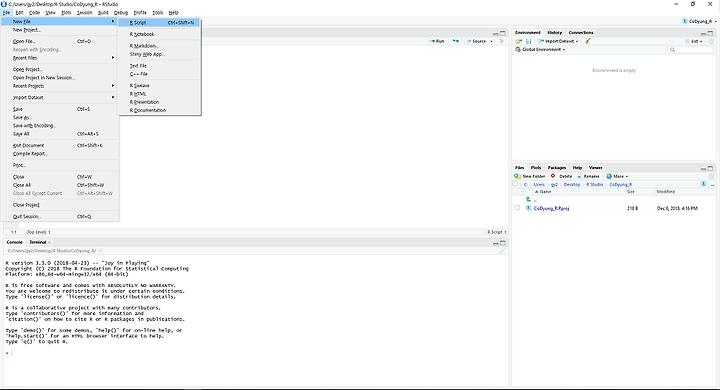The width and height of the screenshot is (720, 390).
Task: Tick the checkbox beside CoDyung_R.Rproj
Action: click(x=518, y=208)
